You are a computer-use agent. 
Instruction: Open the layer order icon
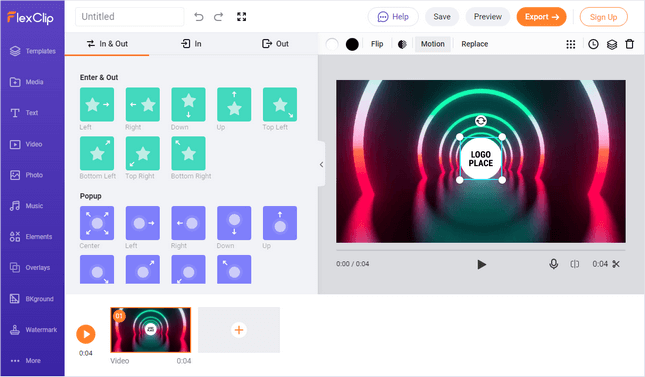(x=612, y=44)
